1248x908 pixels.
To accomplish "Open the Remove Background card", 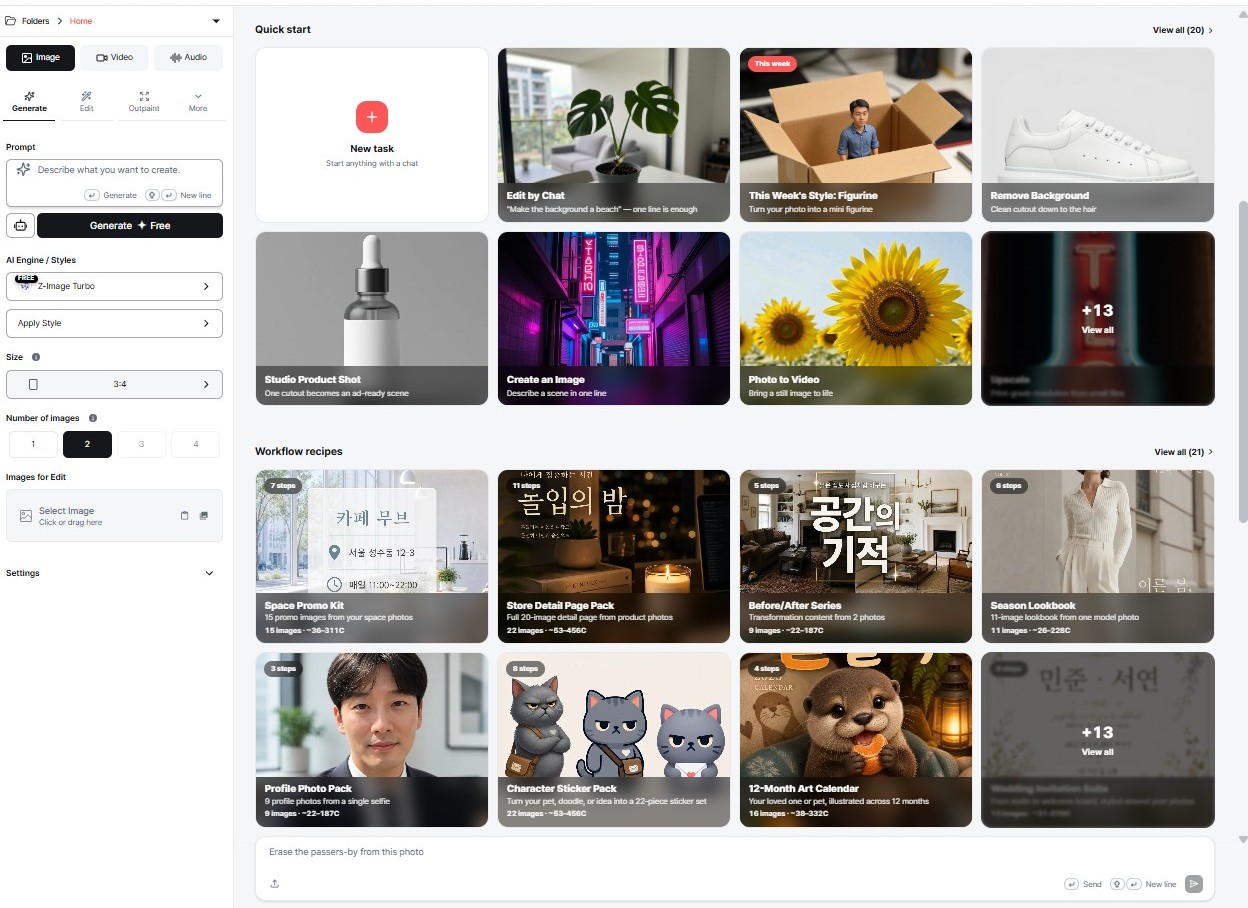I will (1098, 135).
